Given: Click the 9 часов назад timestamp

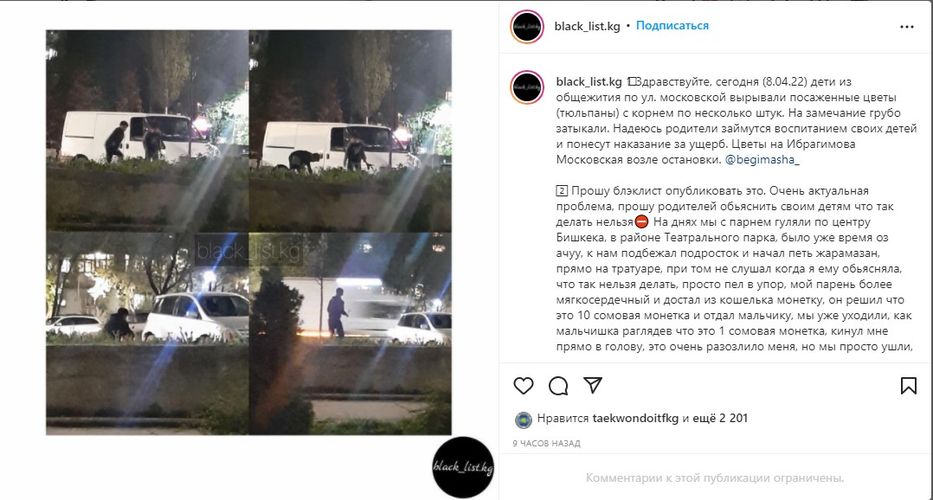Looking at the screenshot, I should pos(546,443).
